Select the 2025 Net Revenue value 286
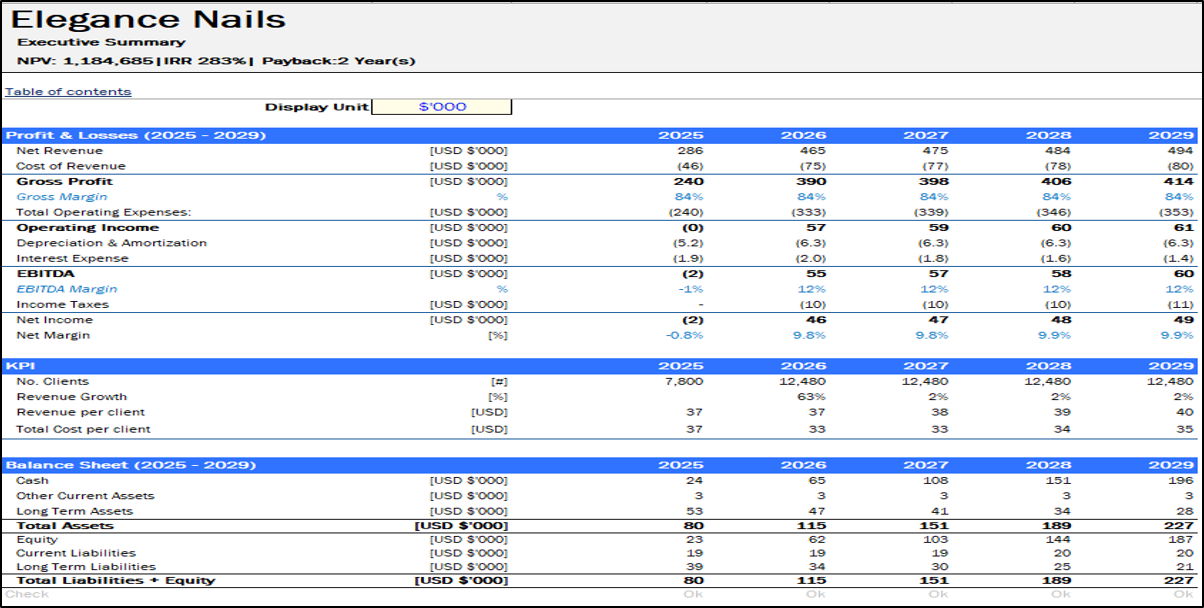The image size is (1204, 608). click(x=690, y=150)
